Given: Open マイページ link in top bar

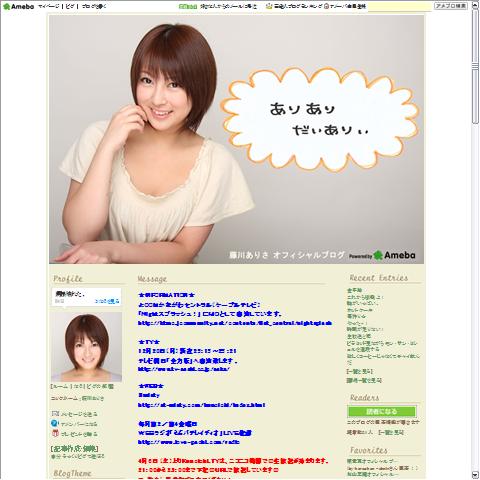Looking at the screenshot, I should click(49, 6).
